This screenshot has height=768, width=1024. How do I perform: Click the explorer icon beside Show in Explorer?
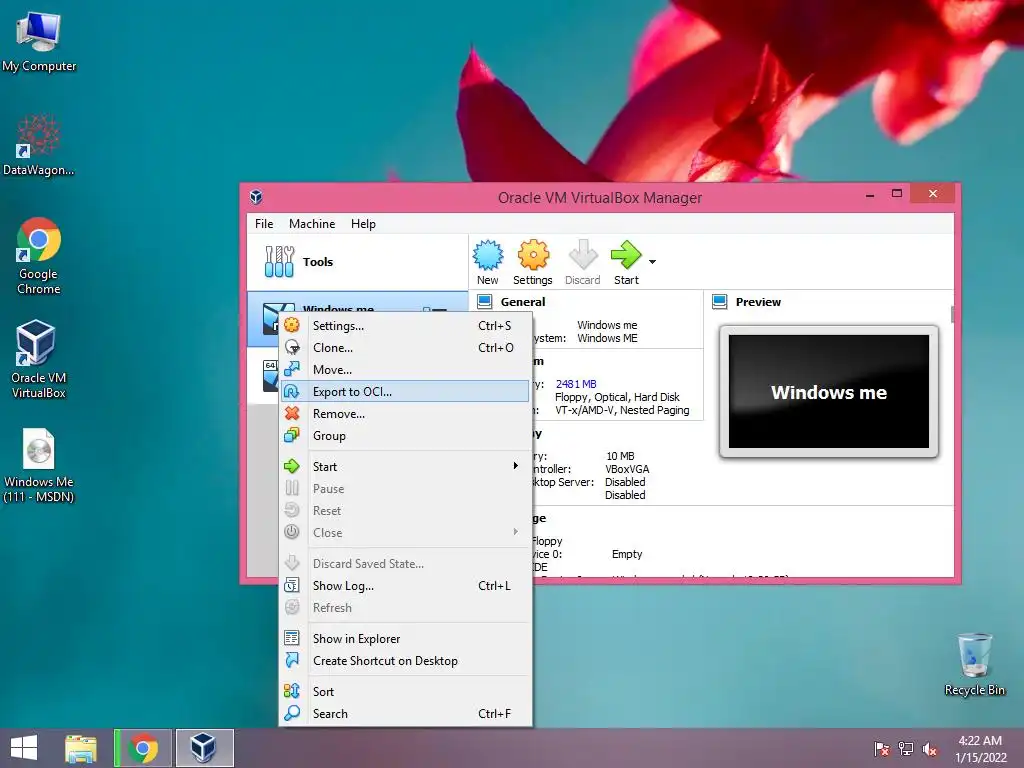(x=292, y=638)
